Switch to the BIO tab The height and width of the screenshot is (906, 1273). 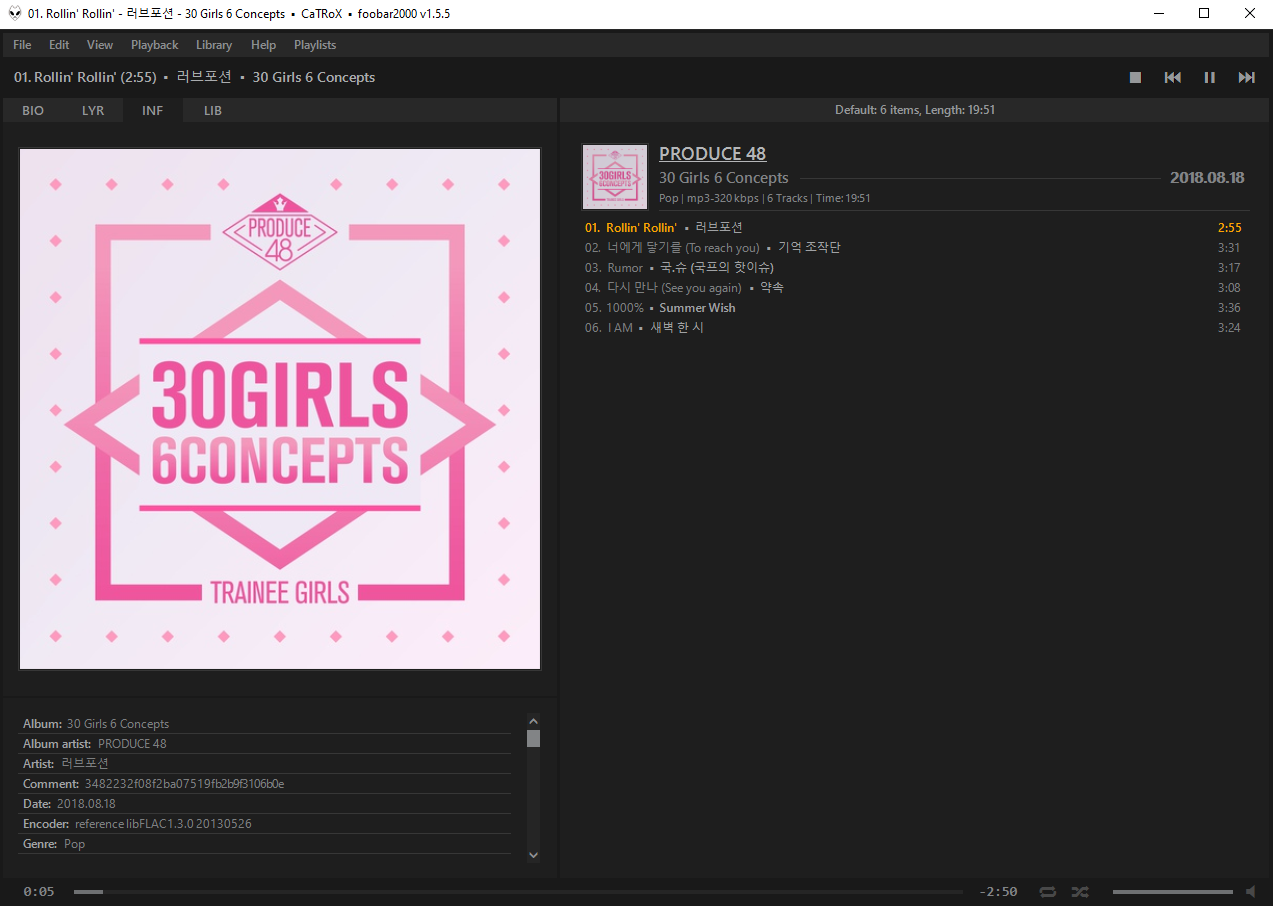(33, 110)
